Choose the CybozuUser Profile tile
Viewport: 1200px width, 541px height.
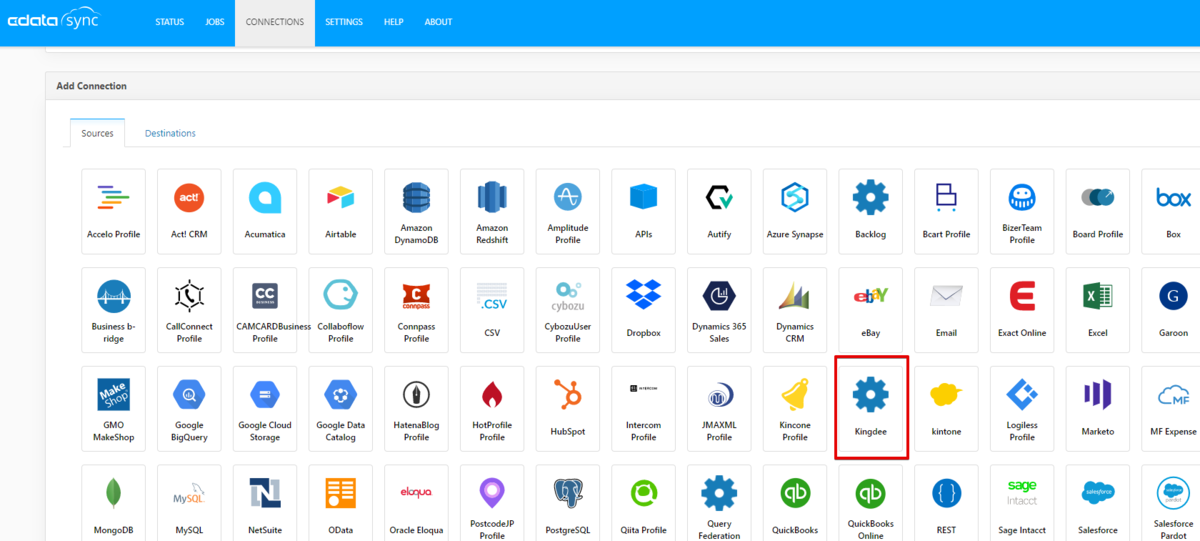[568, 310]
